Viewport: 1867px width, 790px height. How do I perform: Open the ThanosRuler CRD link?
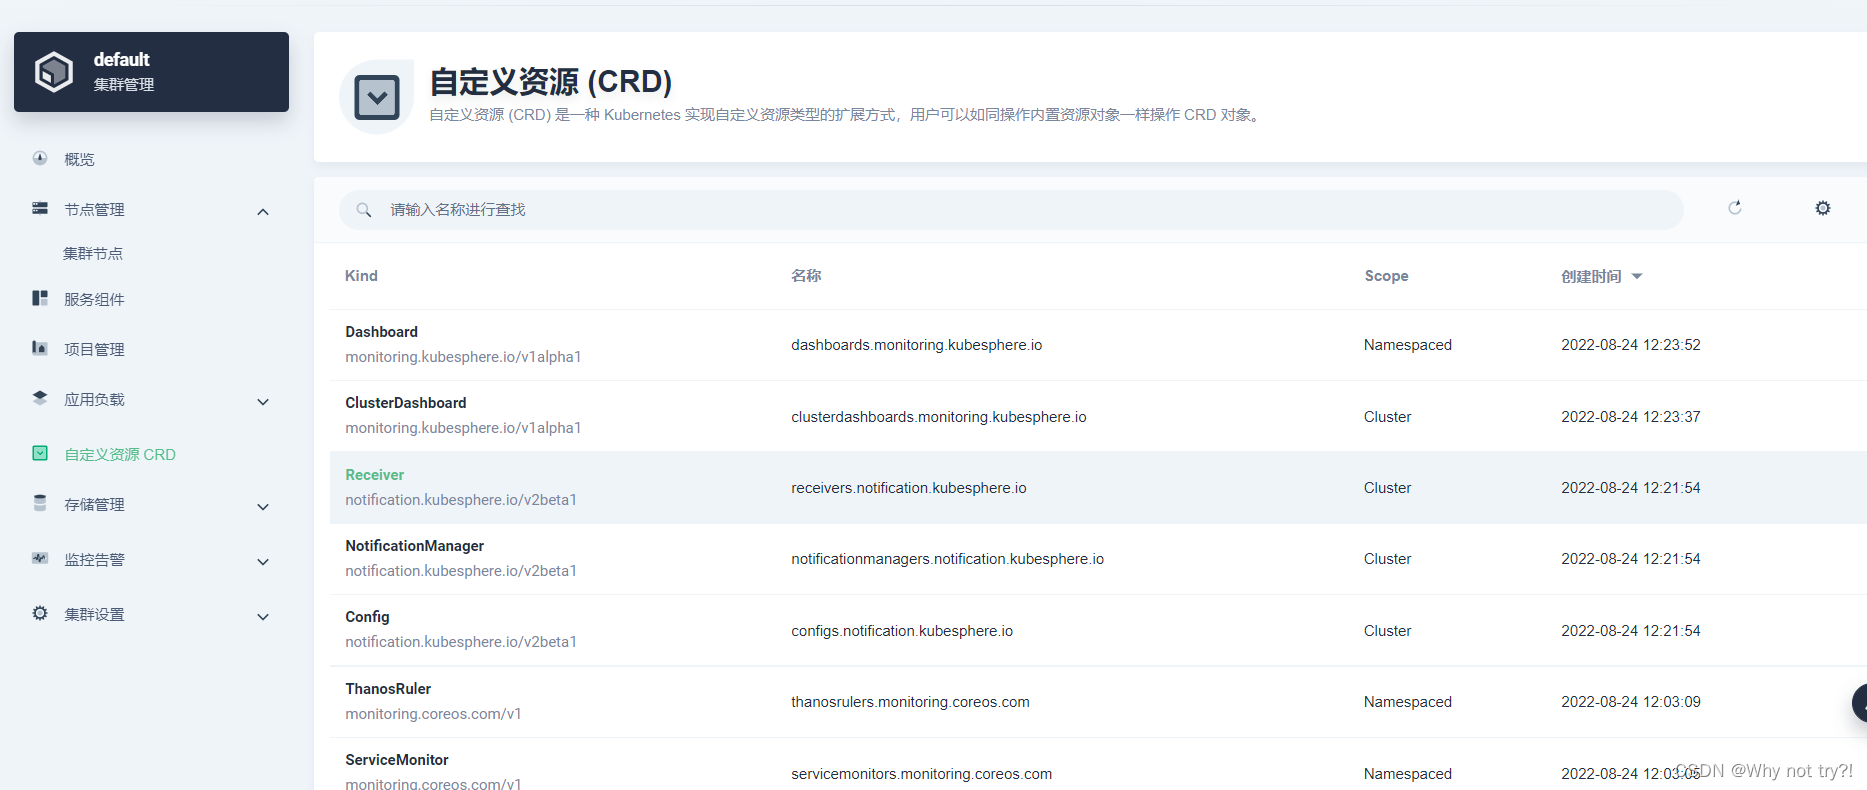click(x=388, y=689)
